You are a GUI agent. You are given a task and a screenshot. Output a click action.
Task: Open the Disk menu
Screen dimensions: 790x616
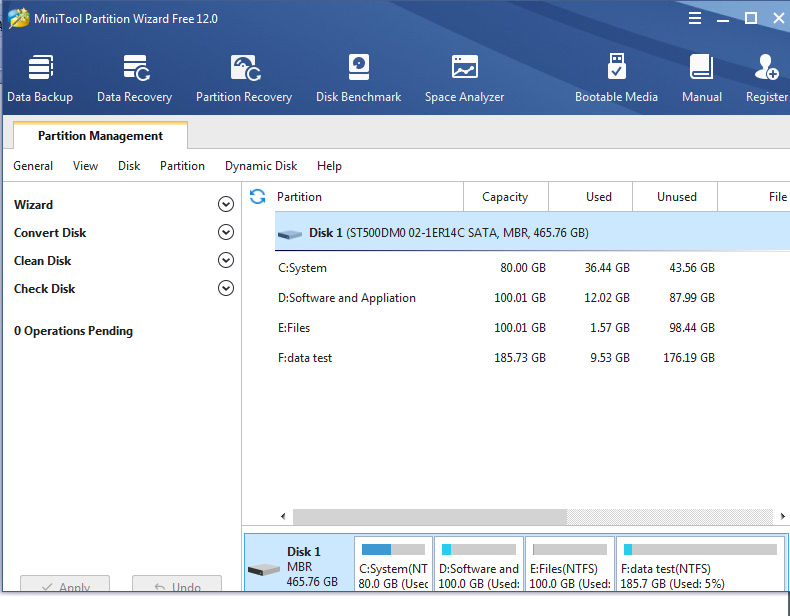pyautogui.click(x=129, y=166)
